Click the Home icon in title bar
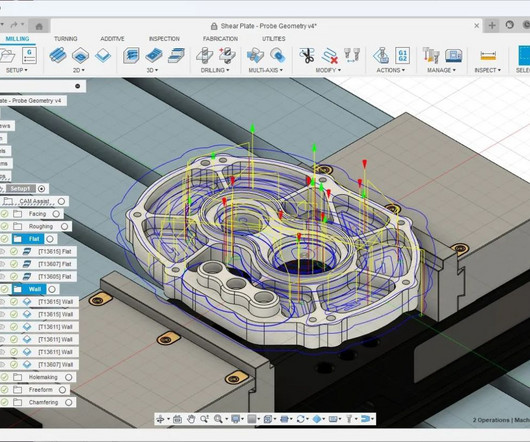The image size is (530, 442). click(39, 26)
